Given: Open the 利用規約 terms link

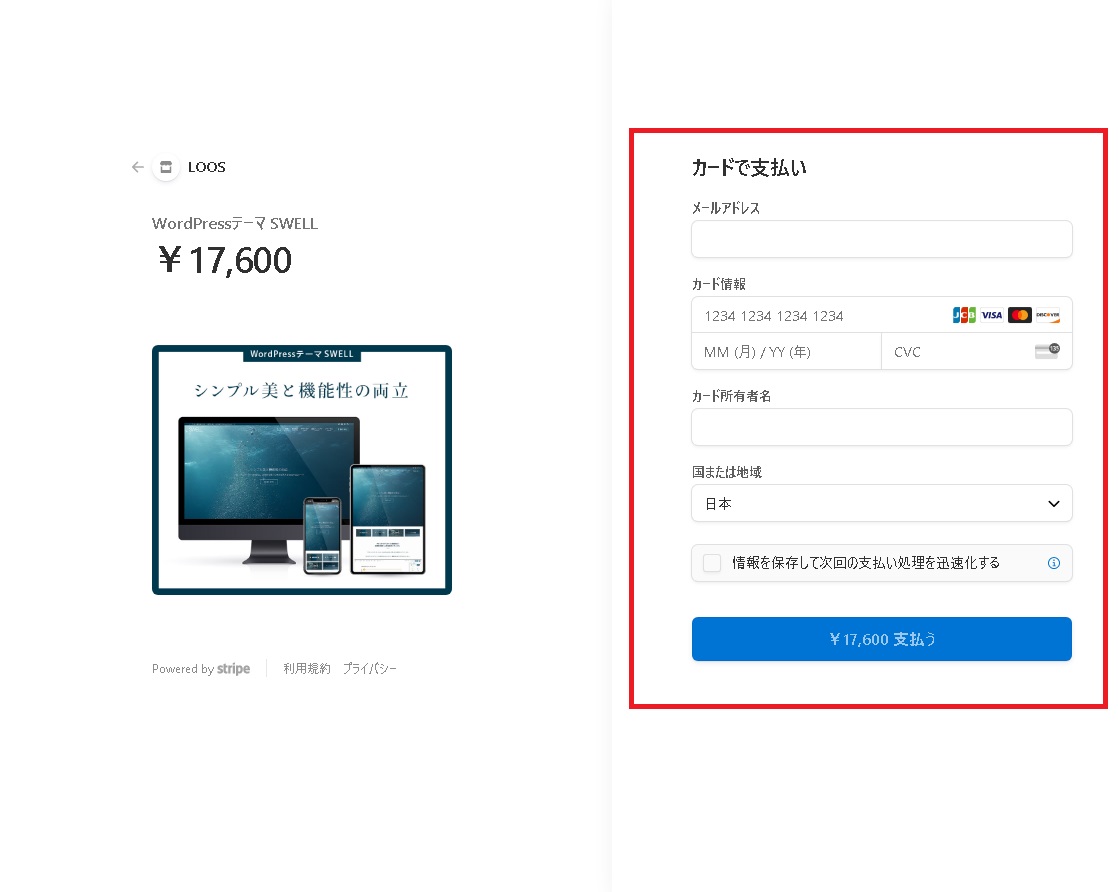Looking at the screenshot, I should point(307,668).
